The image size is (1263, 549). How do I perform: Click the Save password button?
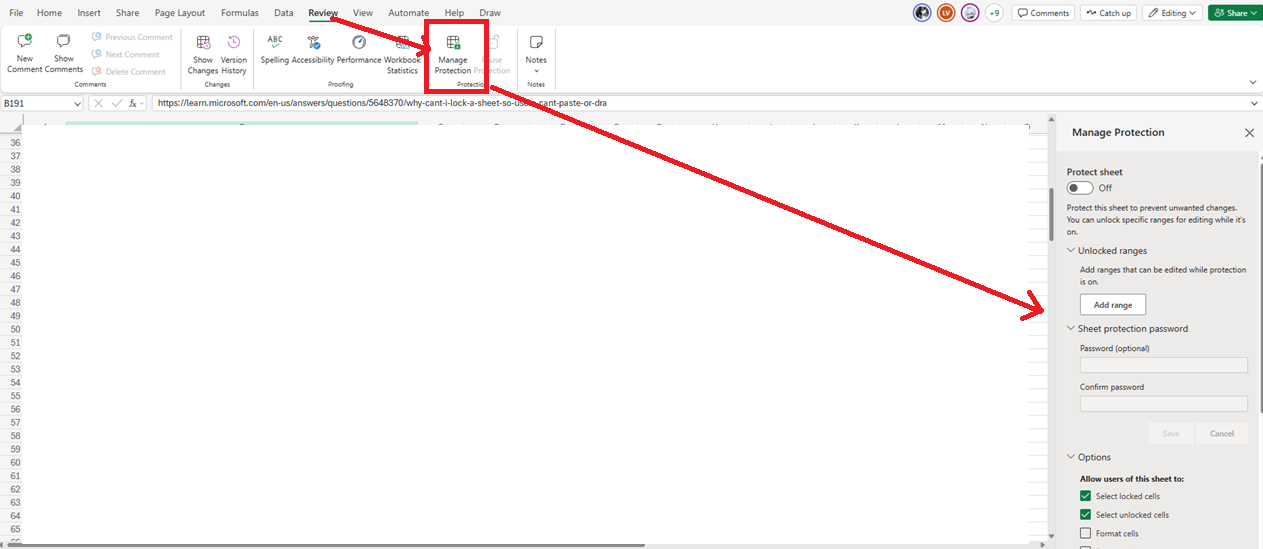pos(1171,433)
